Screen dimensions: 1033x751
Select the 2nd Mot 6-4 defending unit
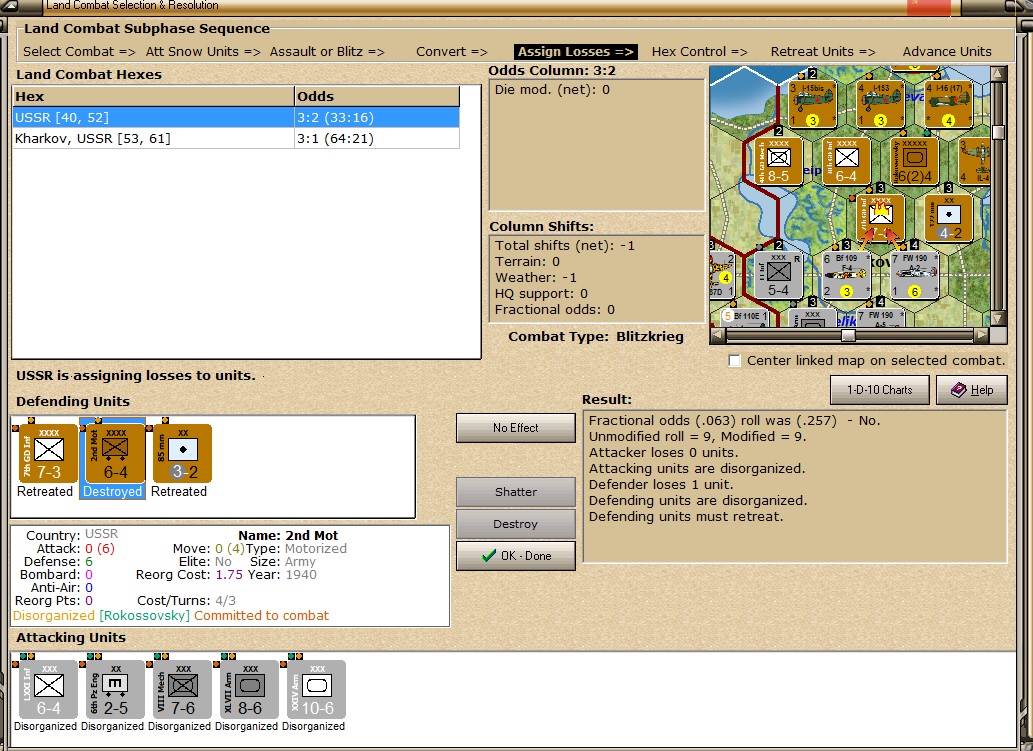coord(116,453)
